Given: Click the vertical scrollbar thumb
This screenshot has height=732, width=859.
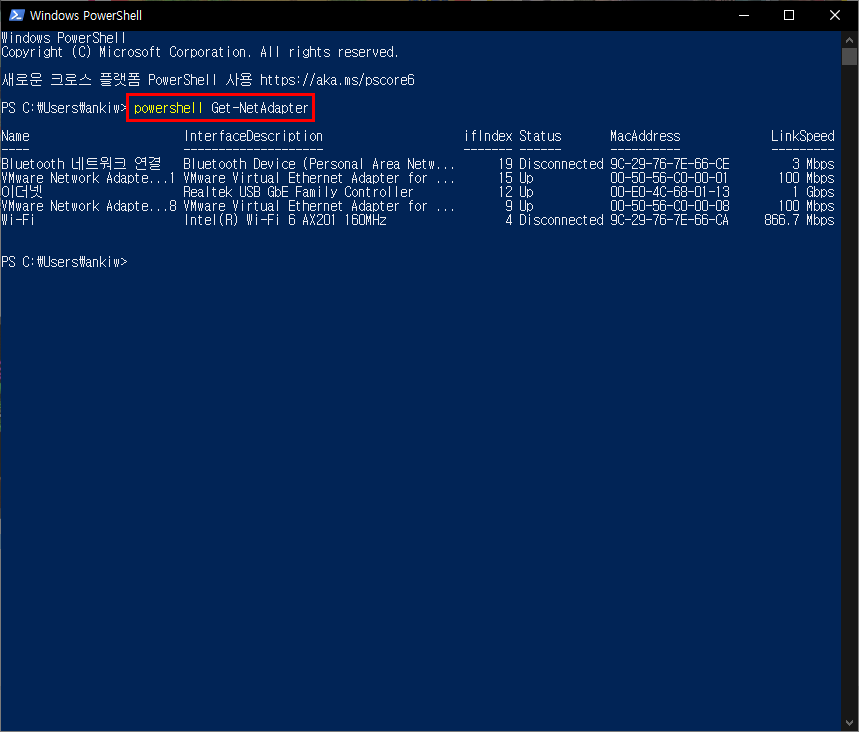Looking at the screenshot, I should coord(849,56).
